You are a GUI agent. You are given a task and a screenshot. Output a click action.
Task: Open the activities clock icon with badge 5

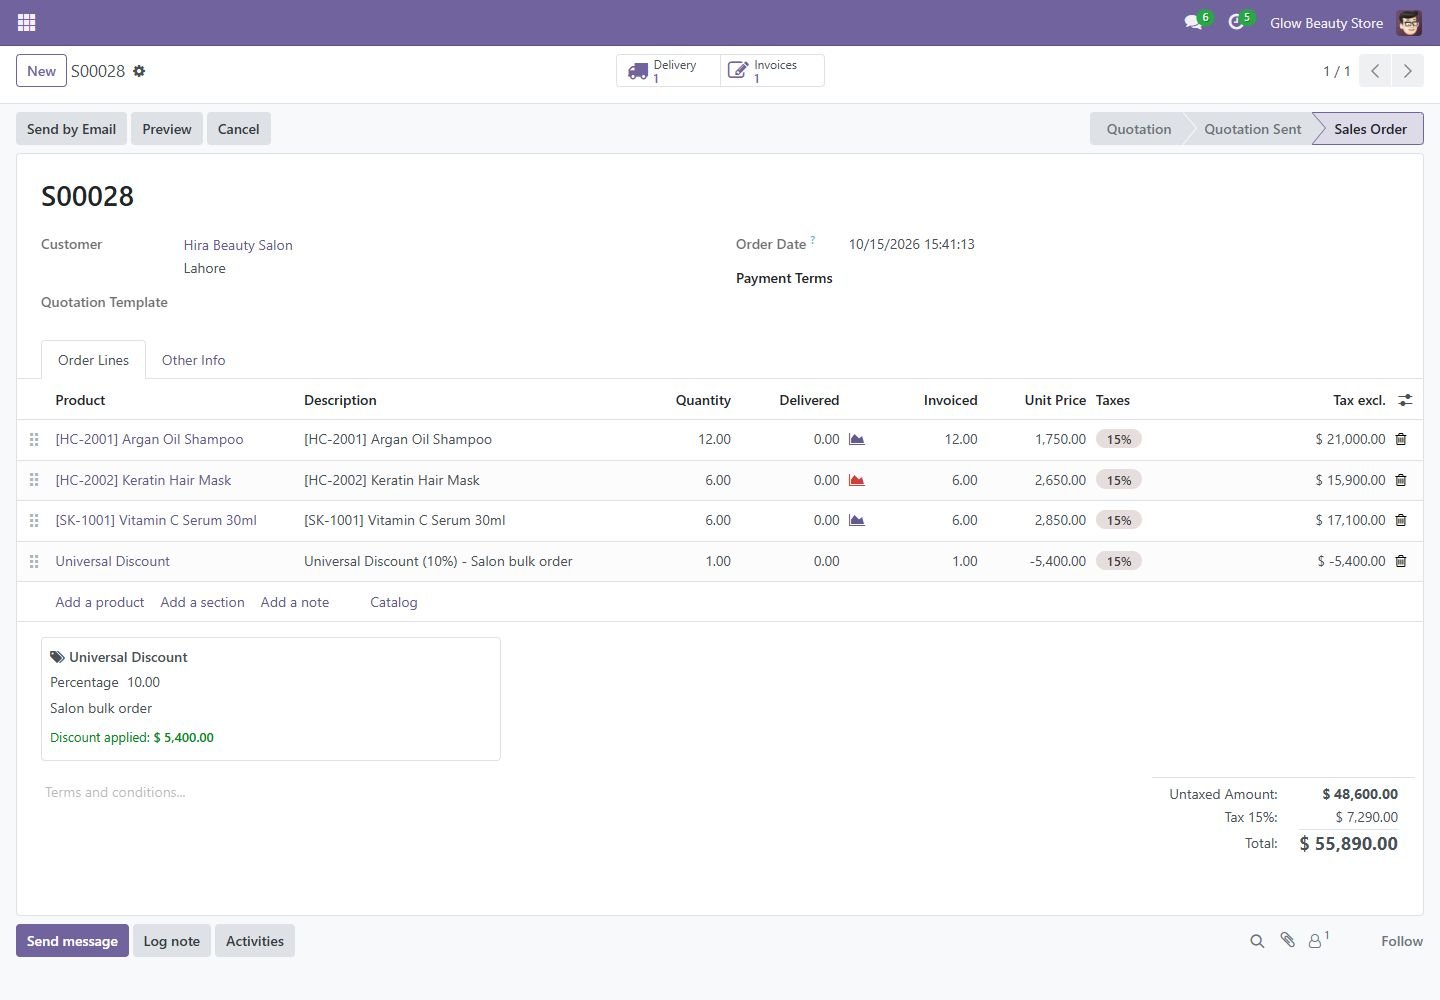pyautogui.click(x=1238, y=22)
